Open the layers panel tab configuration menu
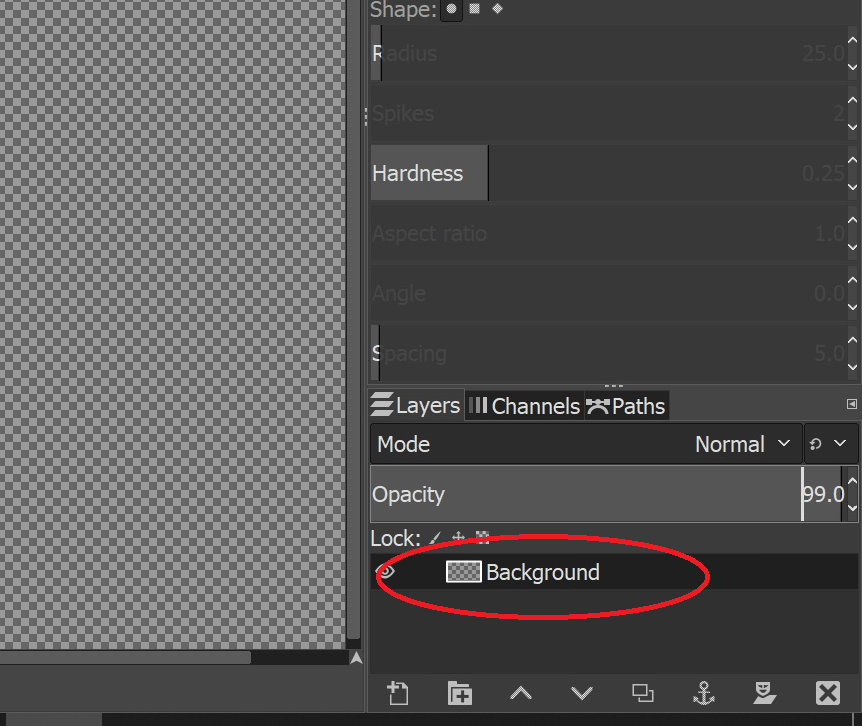 pos(851,404)
